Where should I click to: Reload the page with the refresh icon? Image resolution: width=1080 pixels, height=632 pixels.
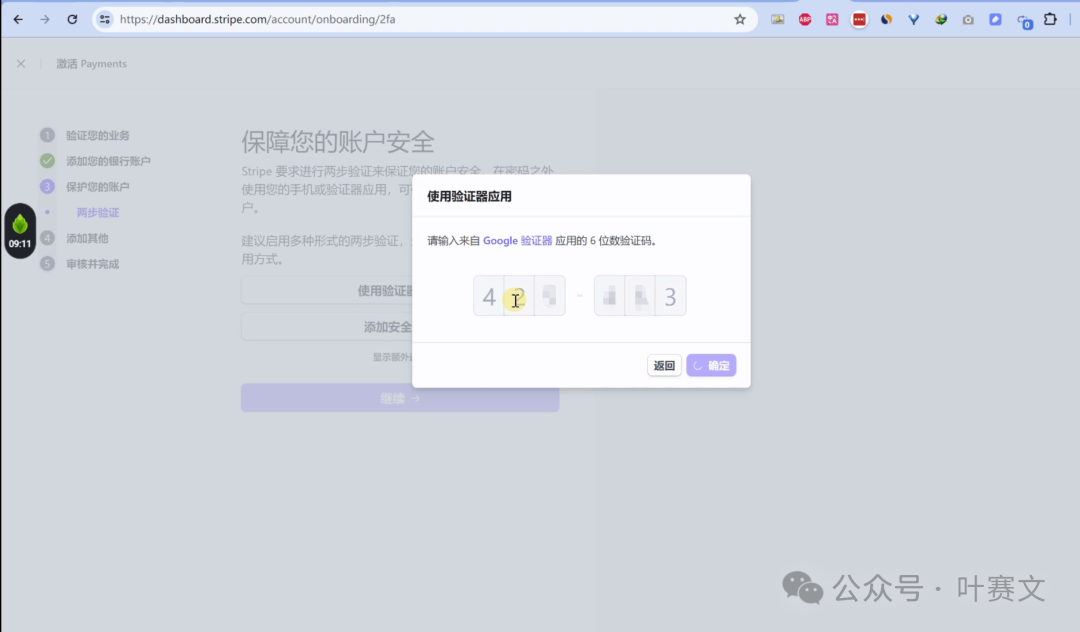click(72, 19)
